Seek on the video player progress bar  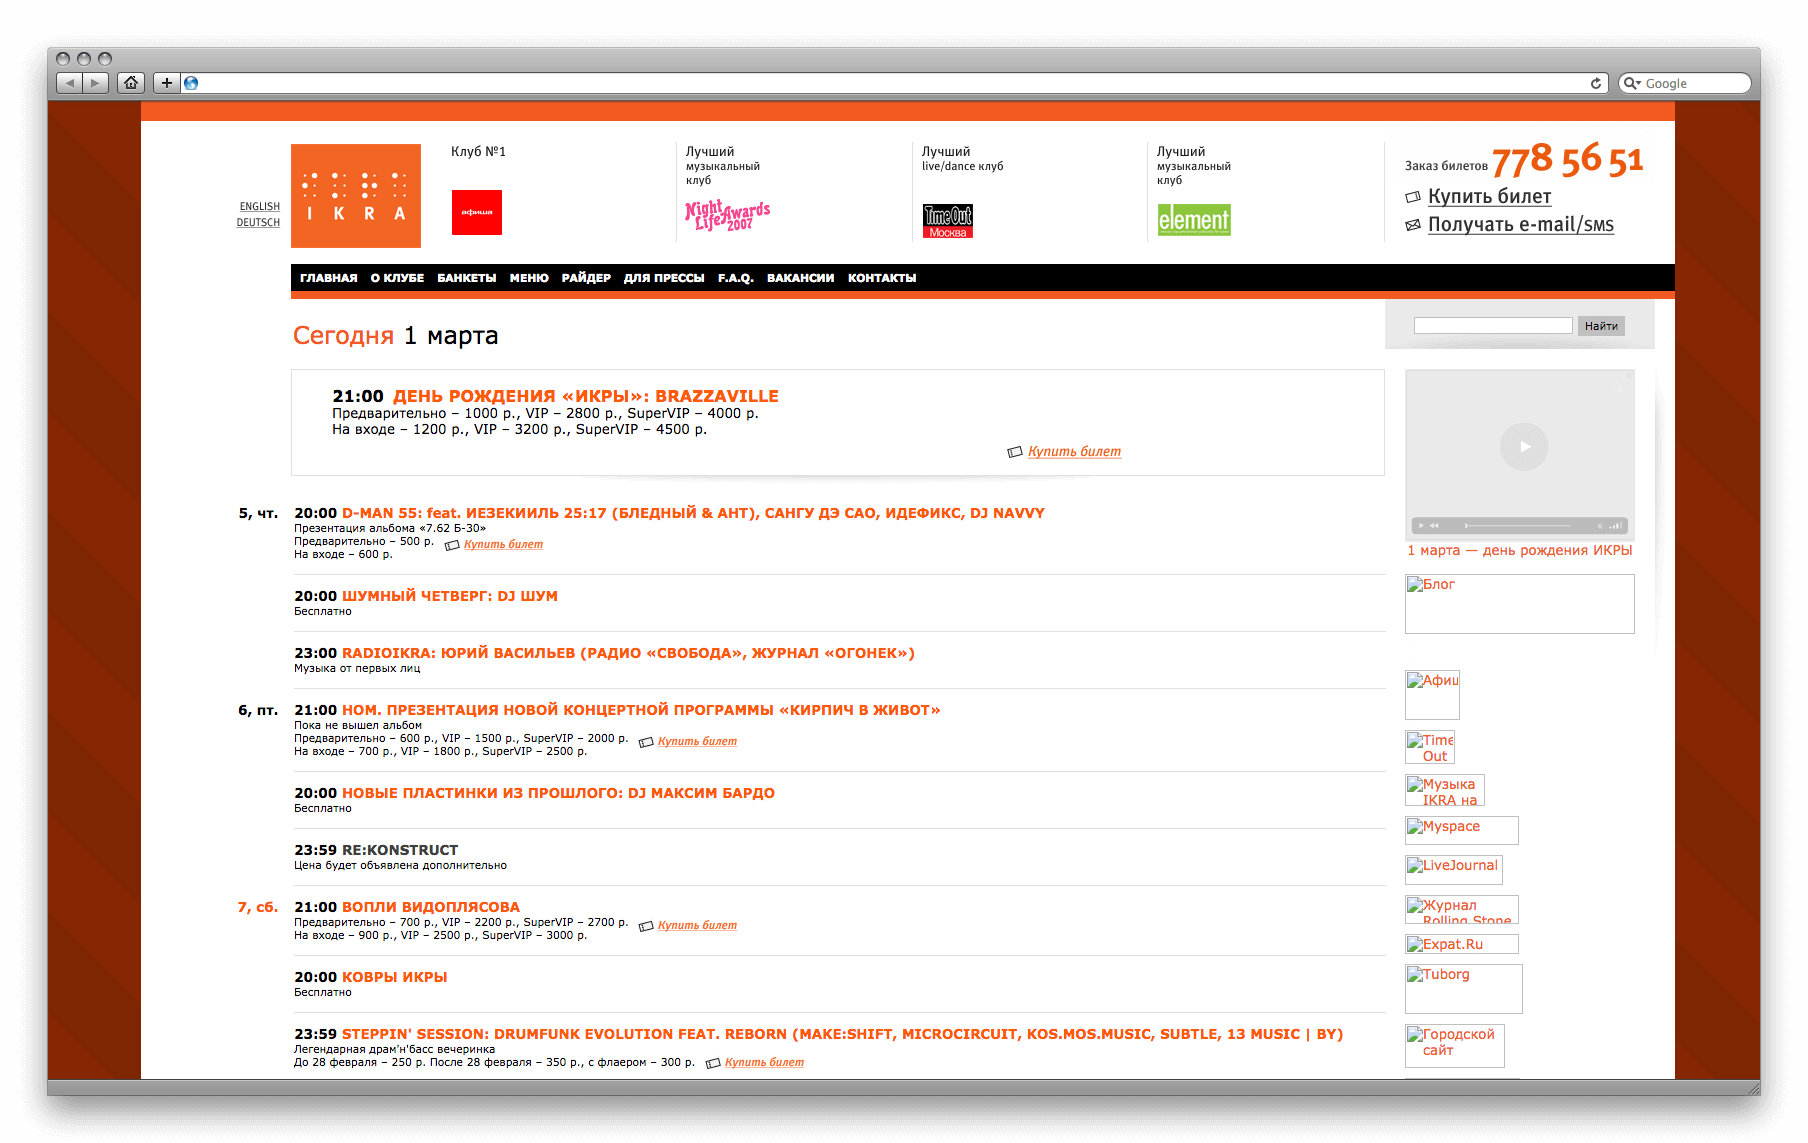[1528, 525]
